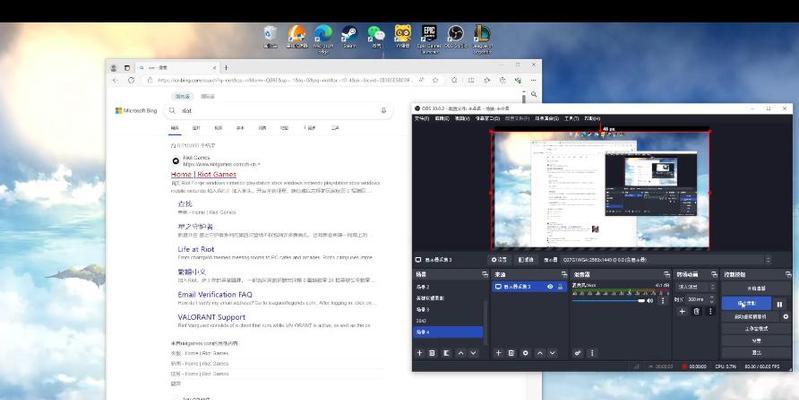
Task: Add a new source with the Sources plus icon
Action: (x=498, y=353)
